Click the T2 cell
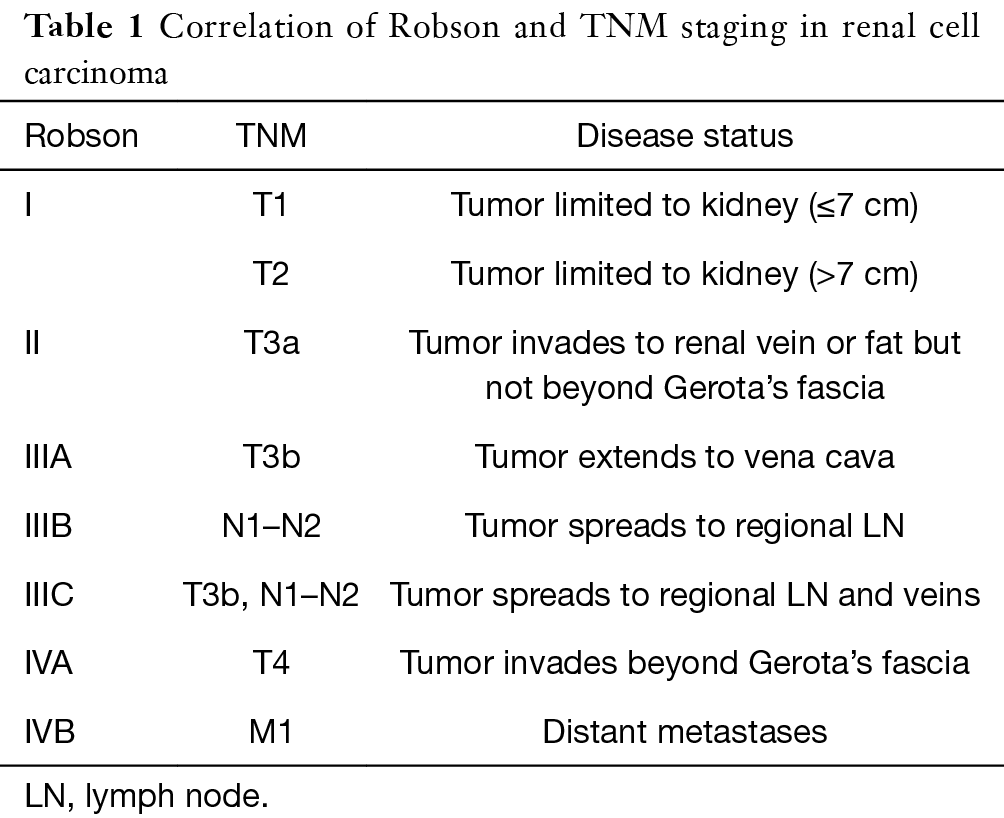Image resolution: width=1004 pixels, height=818 pixels. click(x=270, y=273)
